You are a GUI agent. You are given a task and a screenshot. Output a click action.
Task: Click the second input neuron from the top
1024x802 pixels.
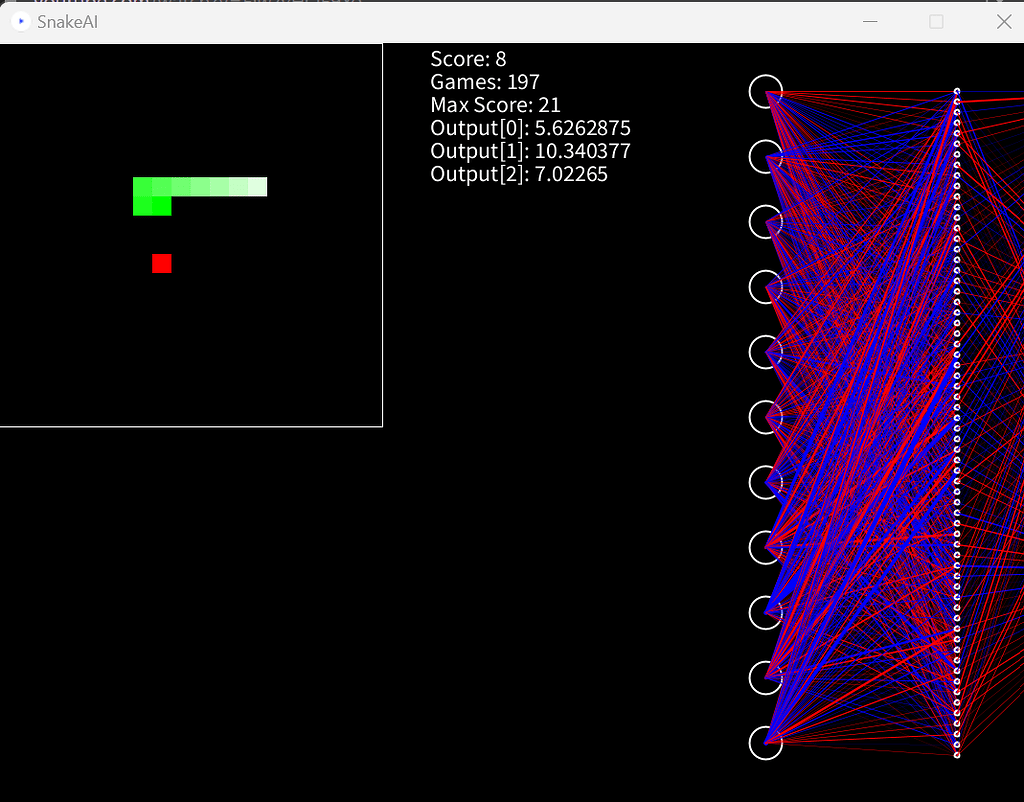pos(765,157)
